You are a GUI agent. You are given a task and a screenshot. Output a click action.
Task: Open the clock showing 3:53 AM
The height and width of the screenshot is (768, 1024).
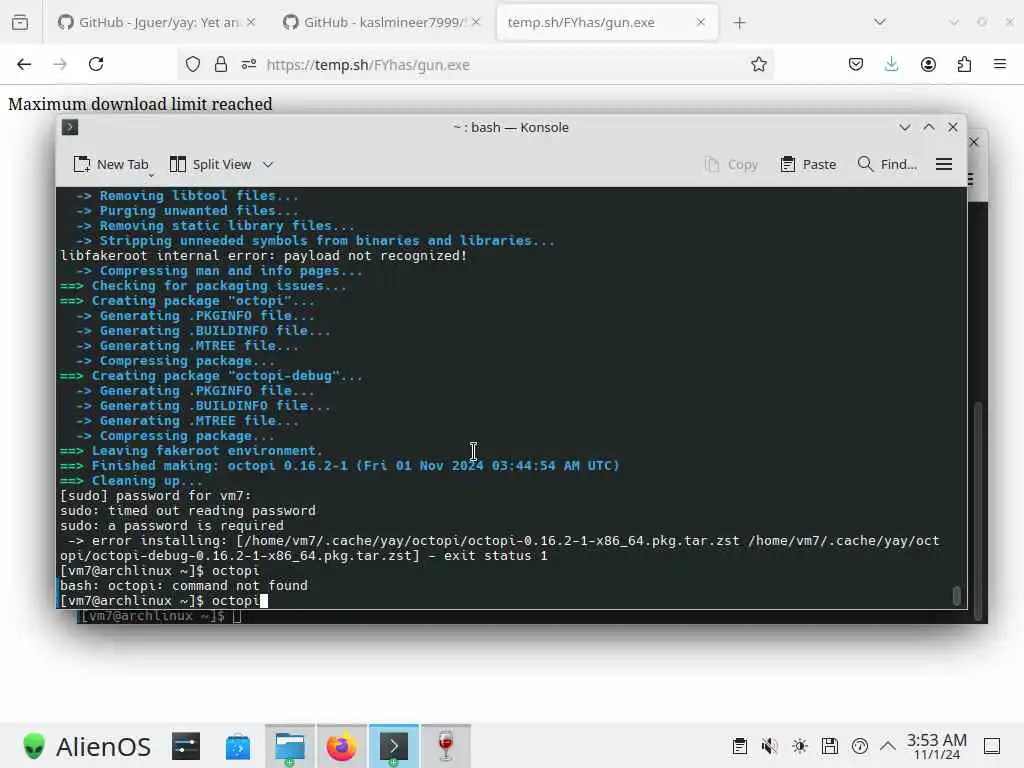click(936, 746)
